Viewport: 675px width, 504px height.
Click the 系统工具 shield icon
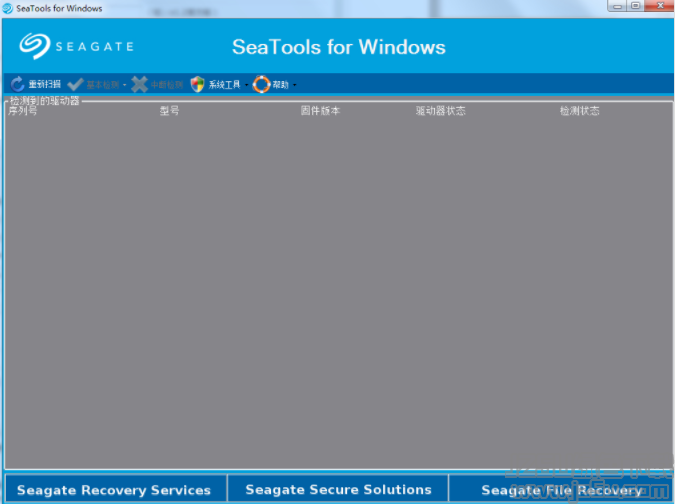click(x=197, y=84)
